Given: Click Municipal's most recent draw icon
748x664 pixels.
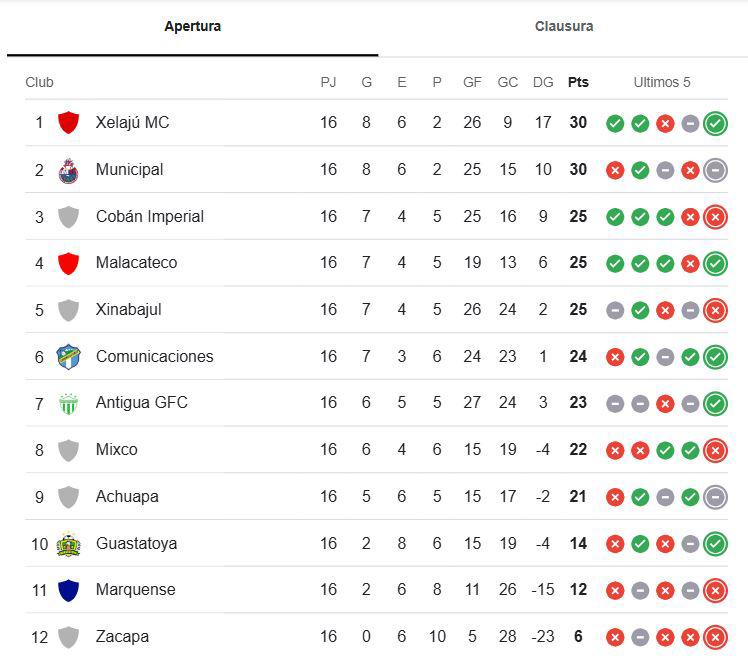Looking at the screenshot, I should pos(715,170).
